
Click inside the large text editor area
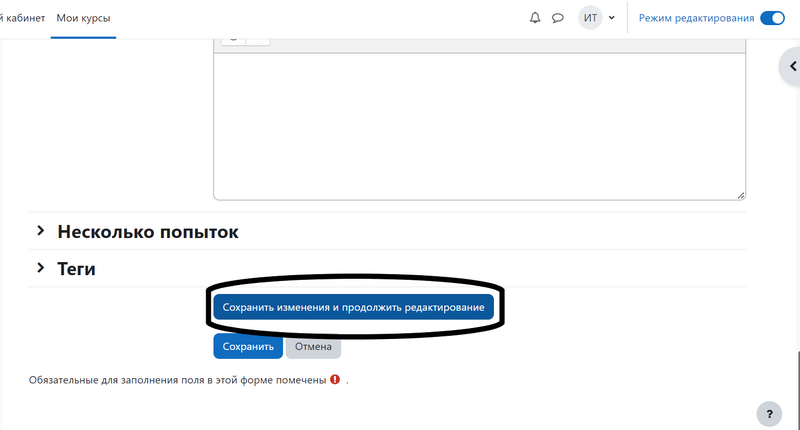(479, 125)
